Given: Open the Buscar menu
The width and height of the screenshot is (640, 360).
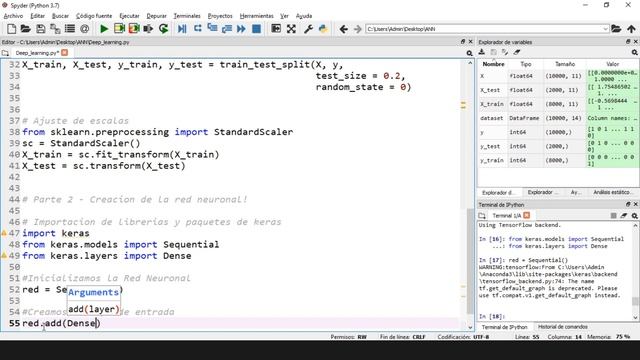Looking at the screenshot, I should 60,16.
